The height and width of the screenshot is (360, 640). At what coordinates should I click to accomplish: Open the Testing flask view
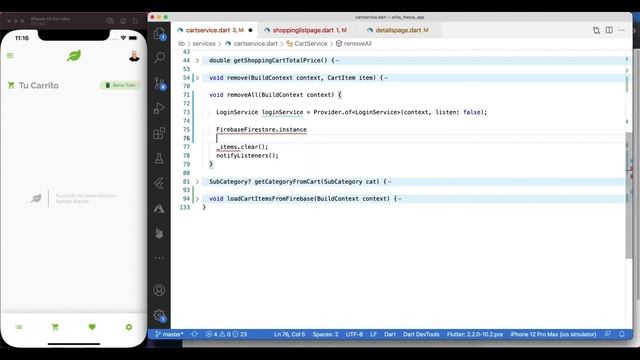(159, 158)
